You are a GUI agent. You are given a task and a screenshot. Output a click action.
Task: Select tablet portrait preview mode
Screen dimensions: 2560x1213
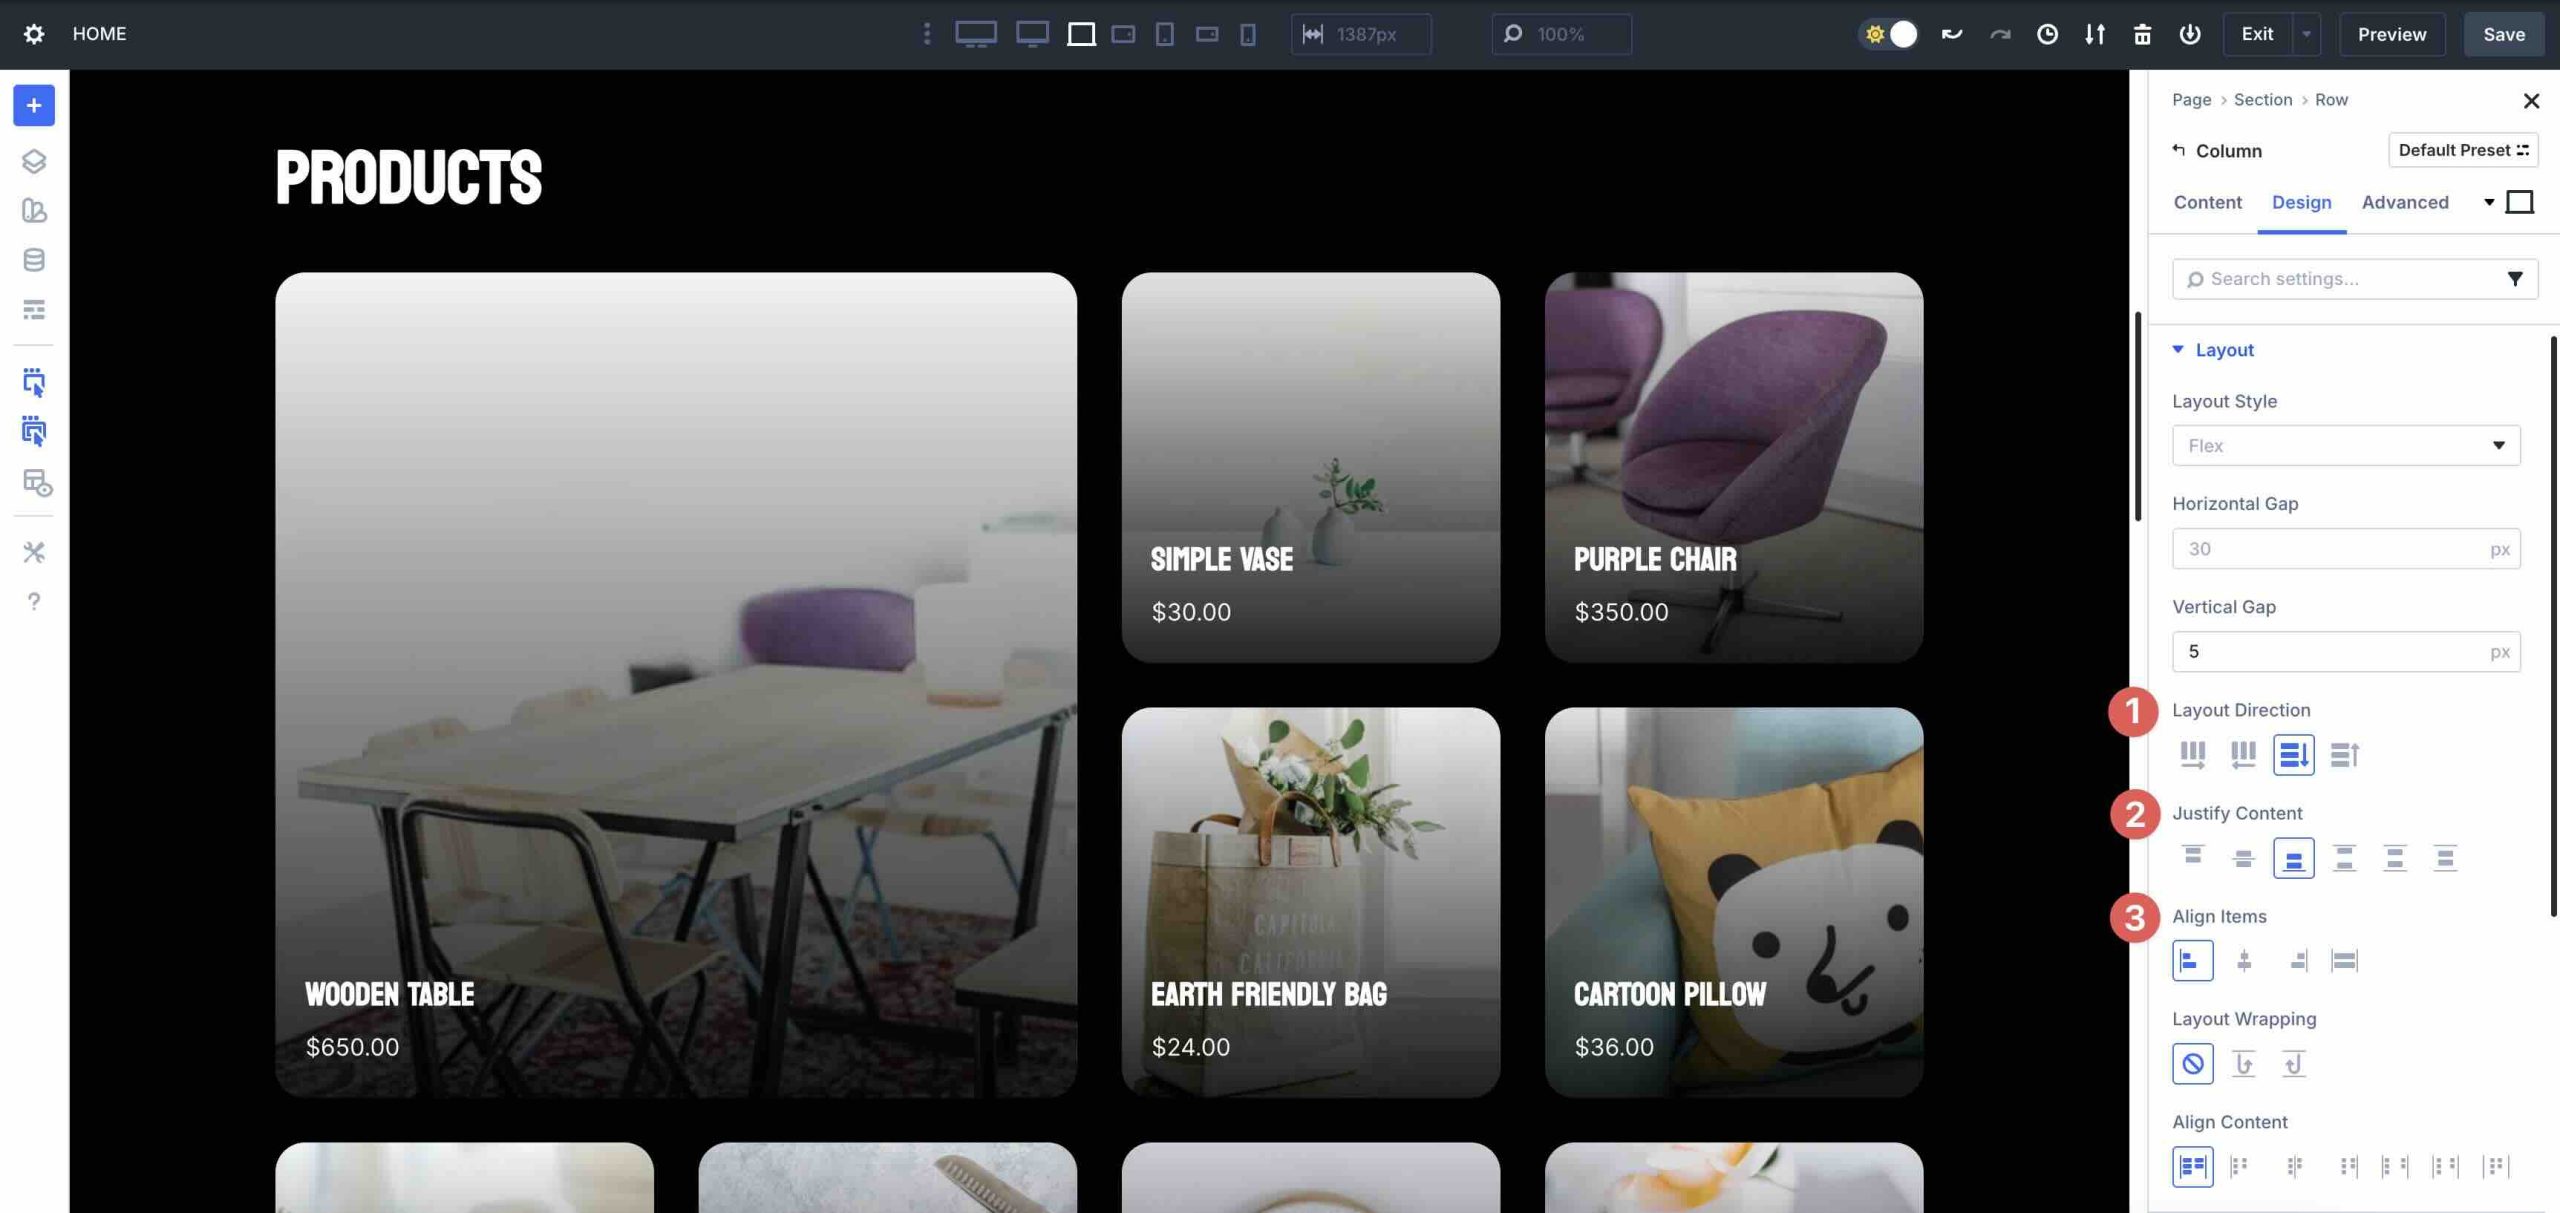(1163, 33)
